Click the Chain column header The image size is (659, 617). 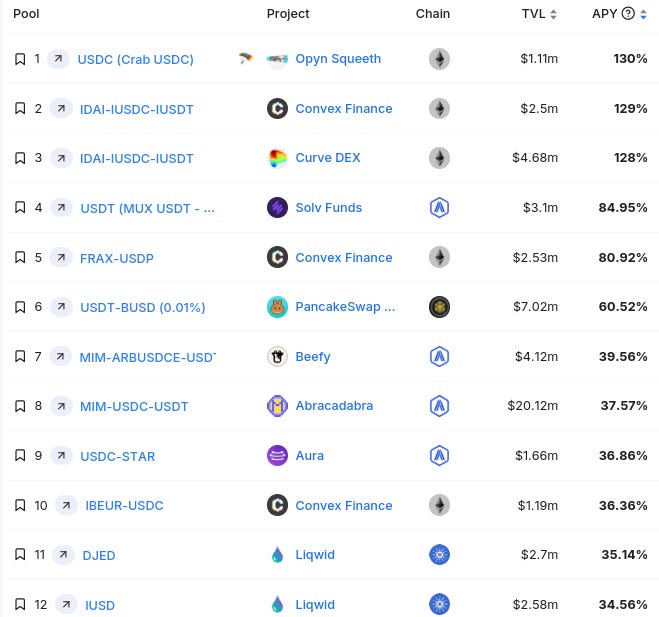(433, 13)
